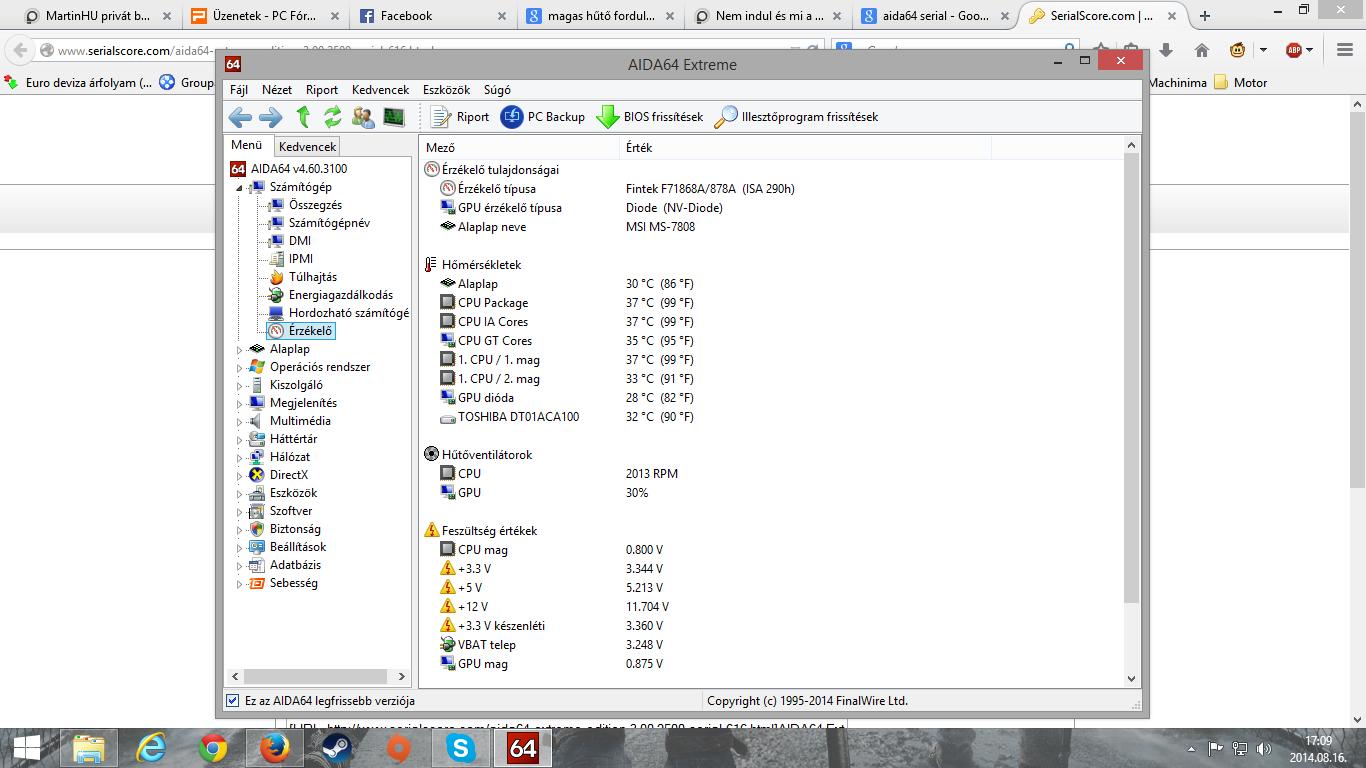Open the Súgó menu
This screenshot has height=768, width=1366.
[497, 89]
